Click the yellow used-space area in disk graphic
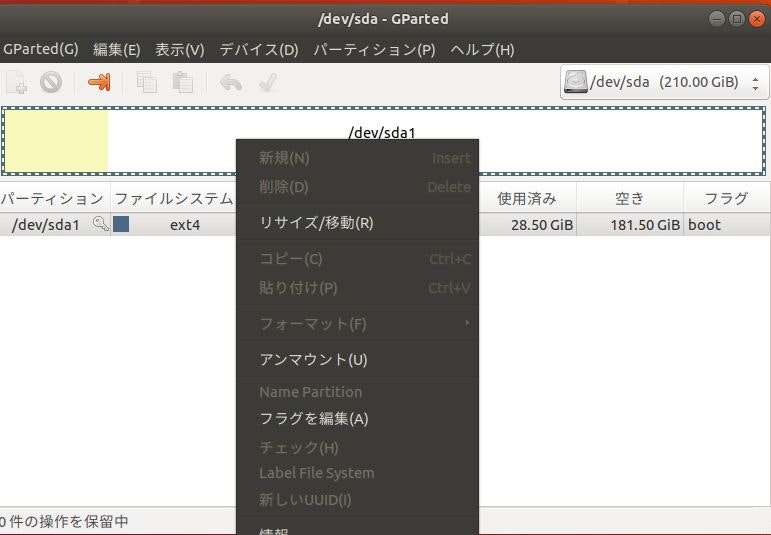The image size is (771, 535). click(56, 141)
